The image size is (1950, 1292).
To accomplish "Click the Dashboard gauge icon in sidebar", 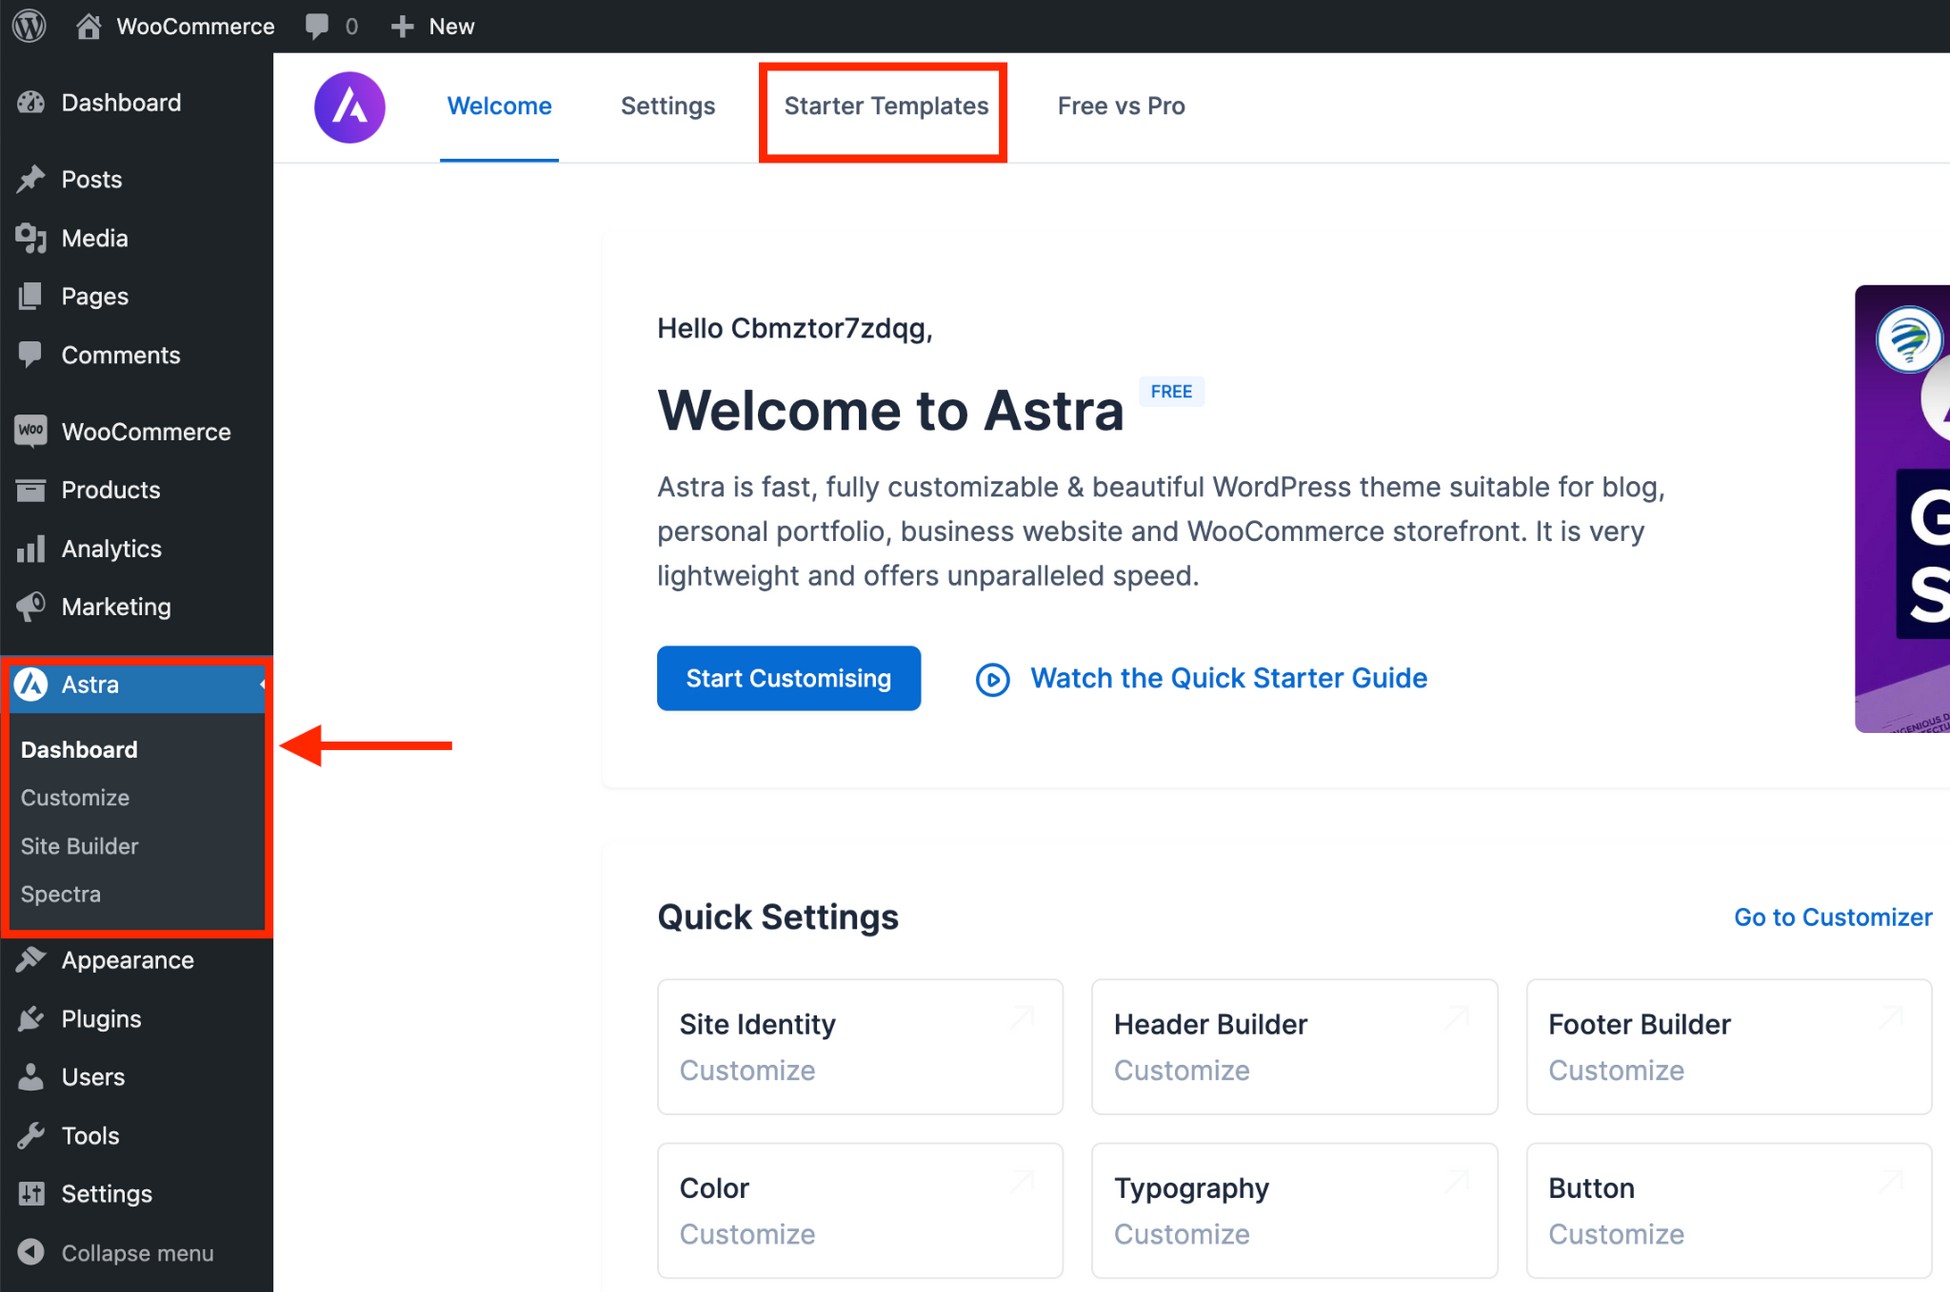I will point(31,103).
